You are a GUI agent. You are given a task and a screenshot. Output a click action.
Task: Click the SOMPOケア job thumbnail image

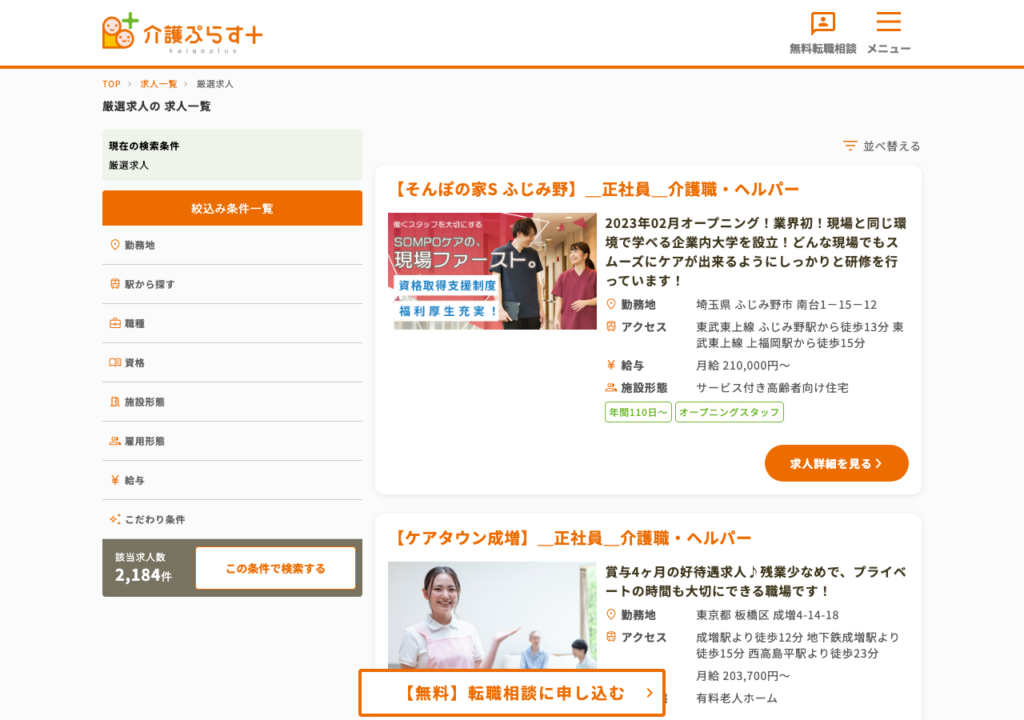tap(492, 271)
